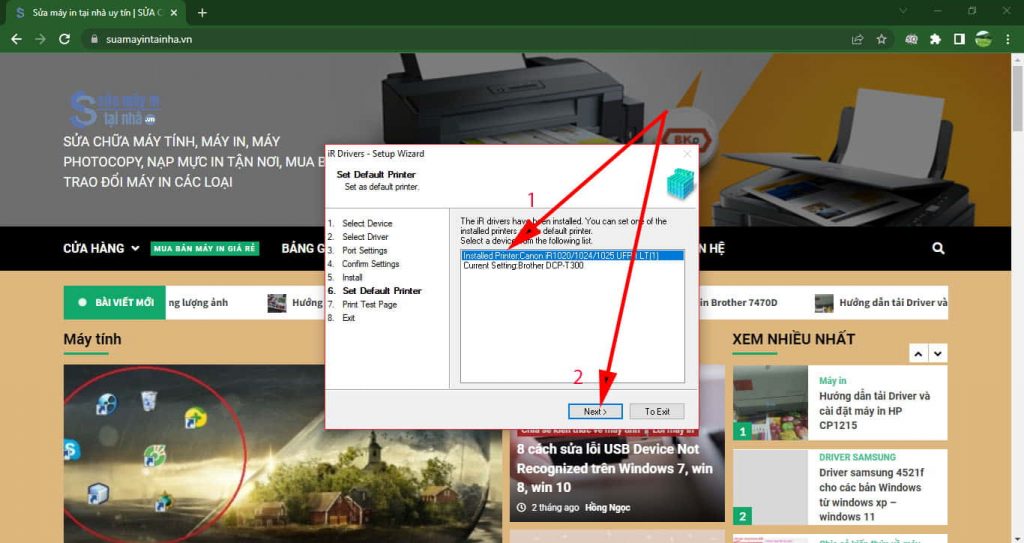Open the Máy tính section heading
The image size is (1024, 543).
coord(92,339)
